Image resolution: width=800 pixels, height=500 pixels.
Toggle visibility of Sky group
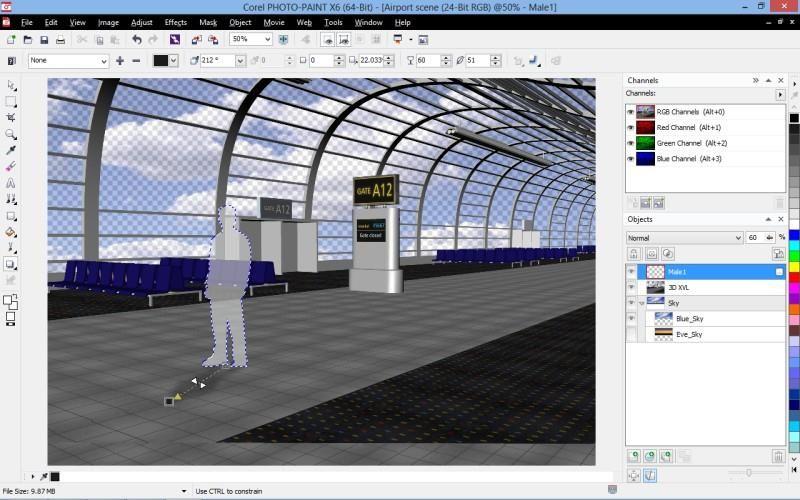pyautogui.click(x=631, y=303)
